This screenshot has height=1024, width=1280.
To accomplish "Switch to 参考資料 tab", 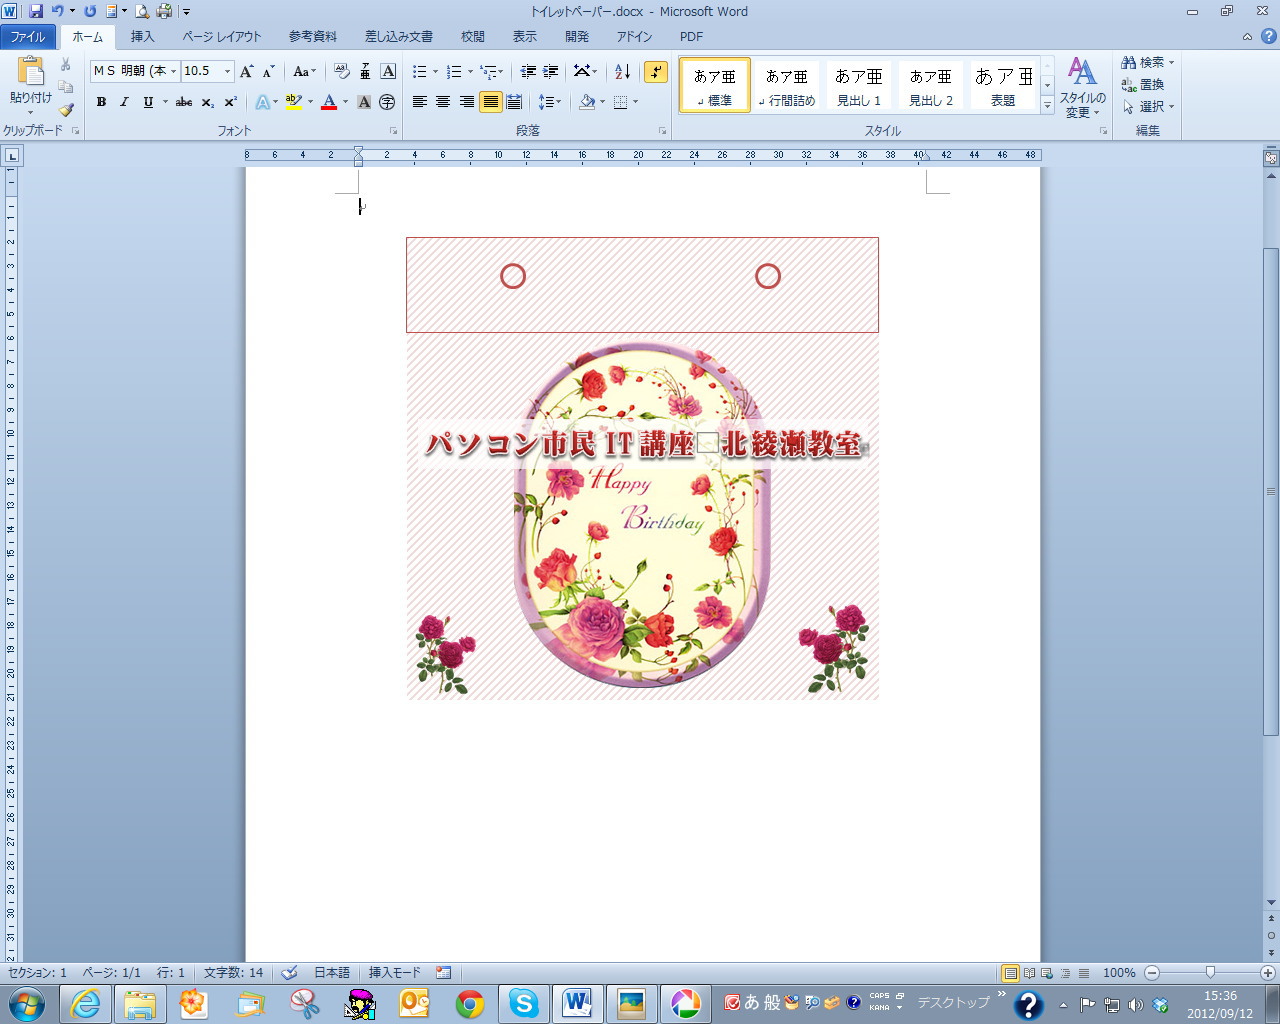I will coord(313,37).
